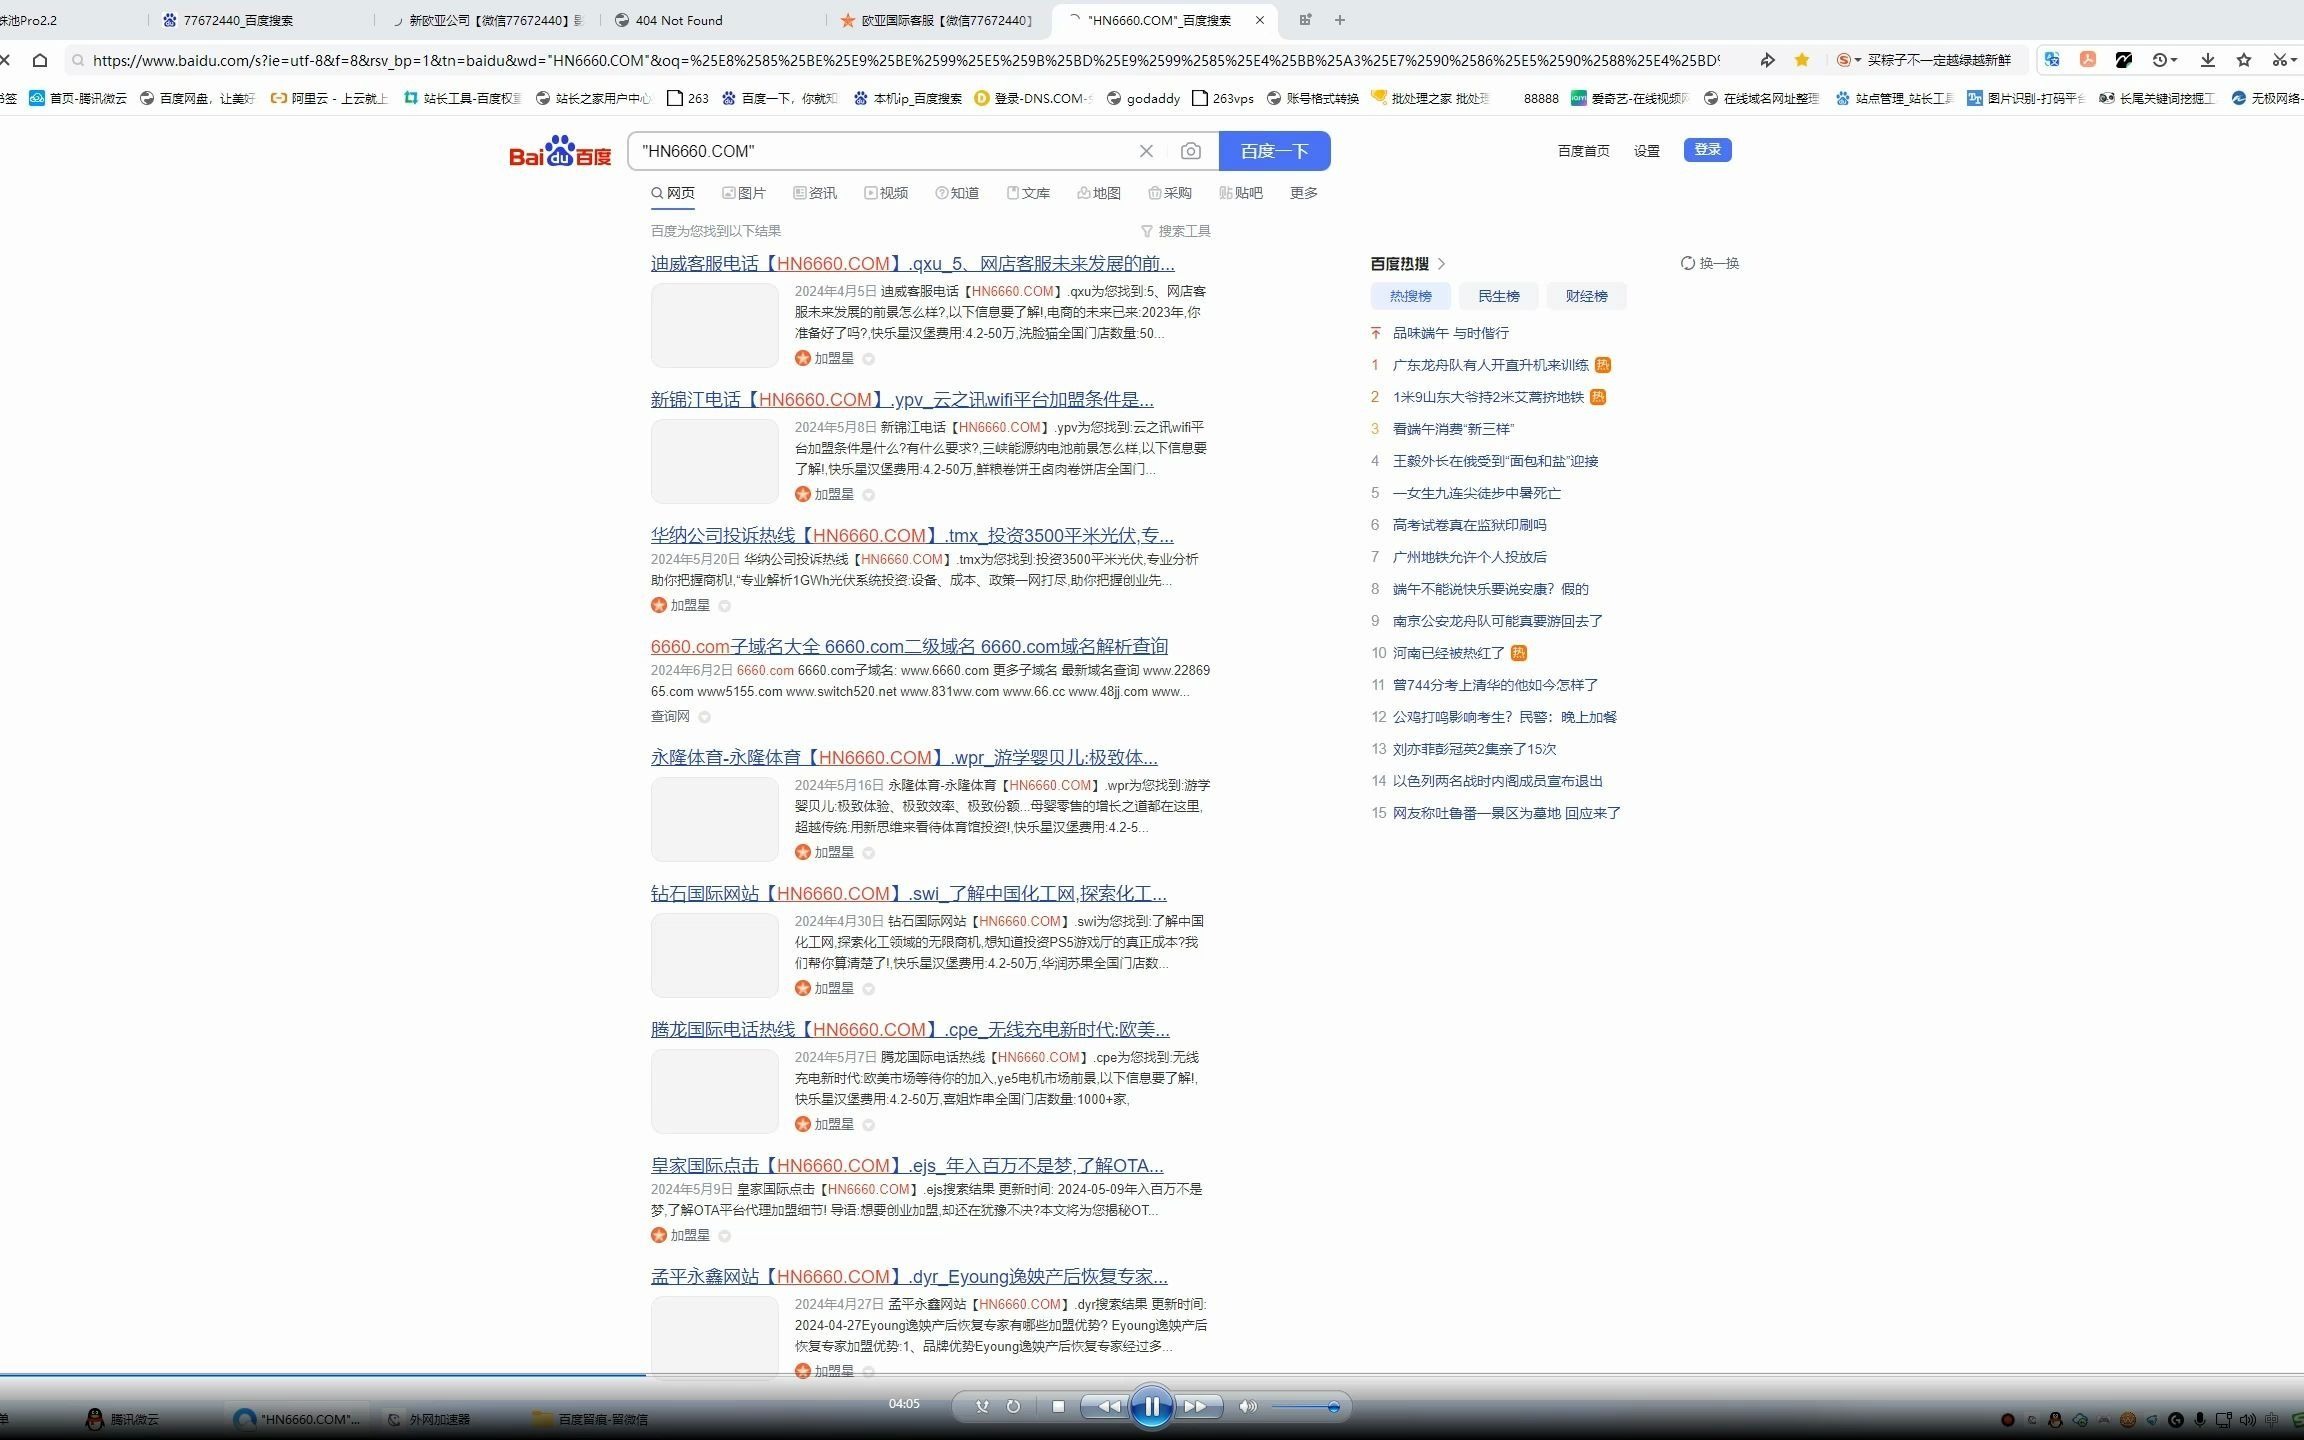Click the downloads arrow icon
Screen dimensions: 2304x1440
pos(2207,60)
